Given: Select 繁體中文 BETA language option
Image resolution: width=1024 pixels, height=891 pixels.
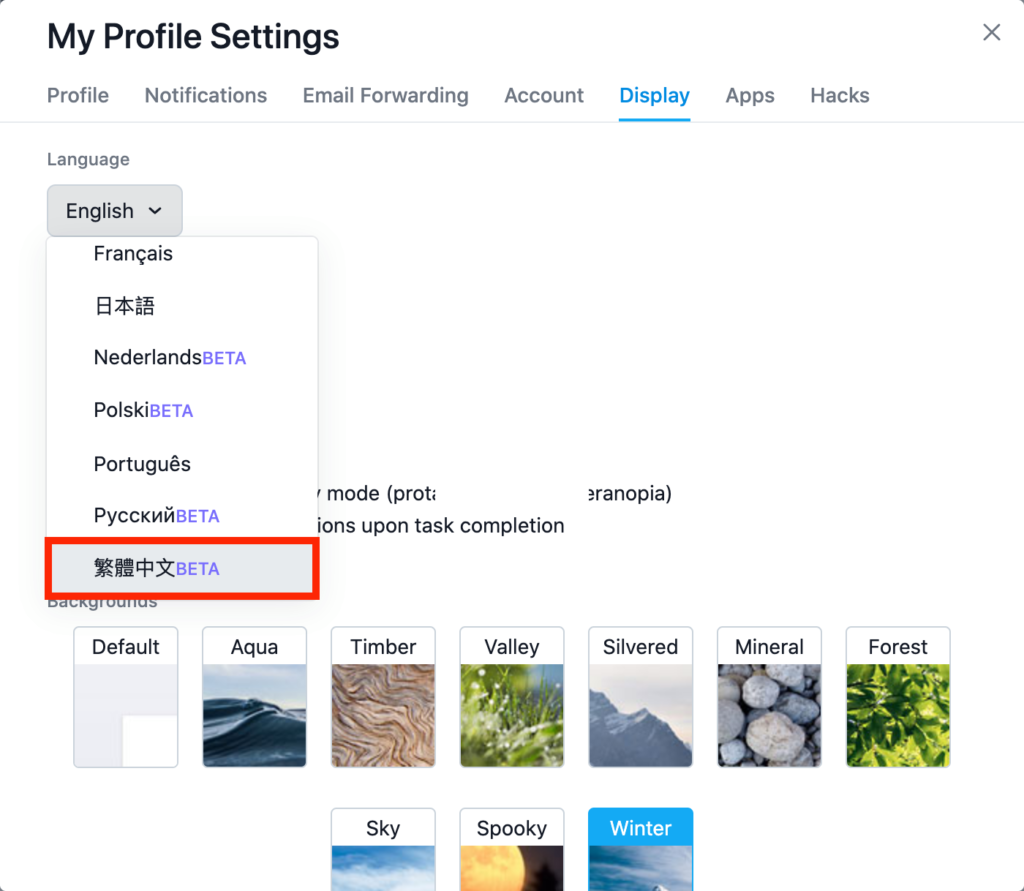Looking at the screenshot, I should (182, 568).
